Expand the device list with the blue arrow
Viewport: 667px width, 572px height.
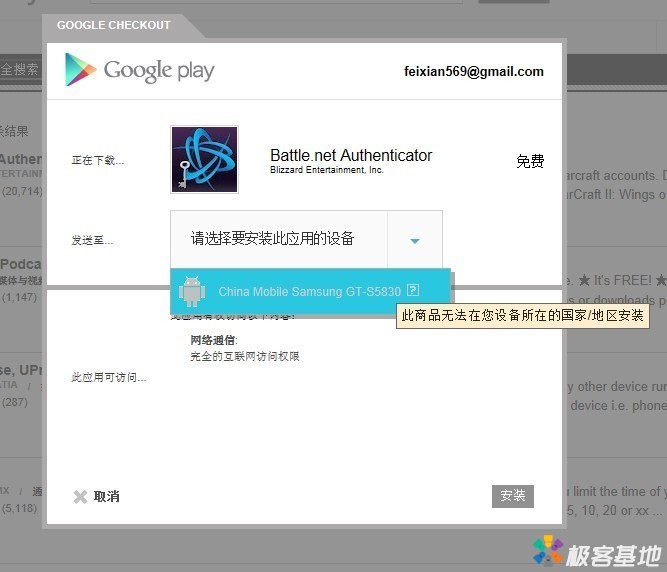[x=414, y=240]
